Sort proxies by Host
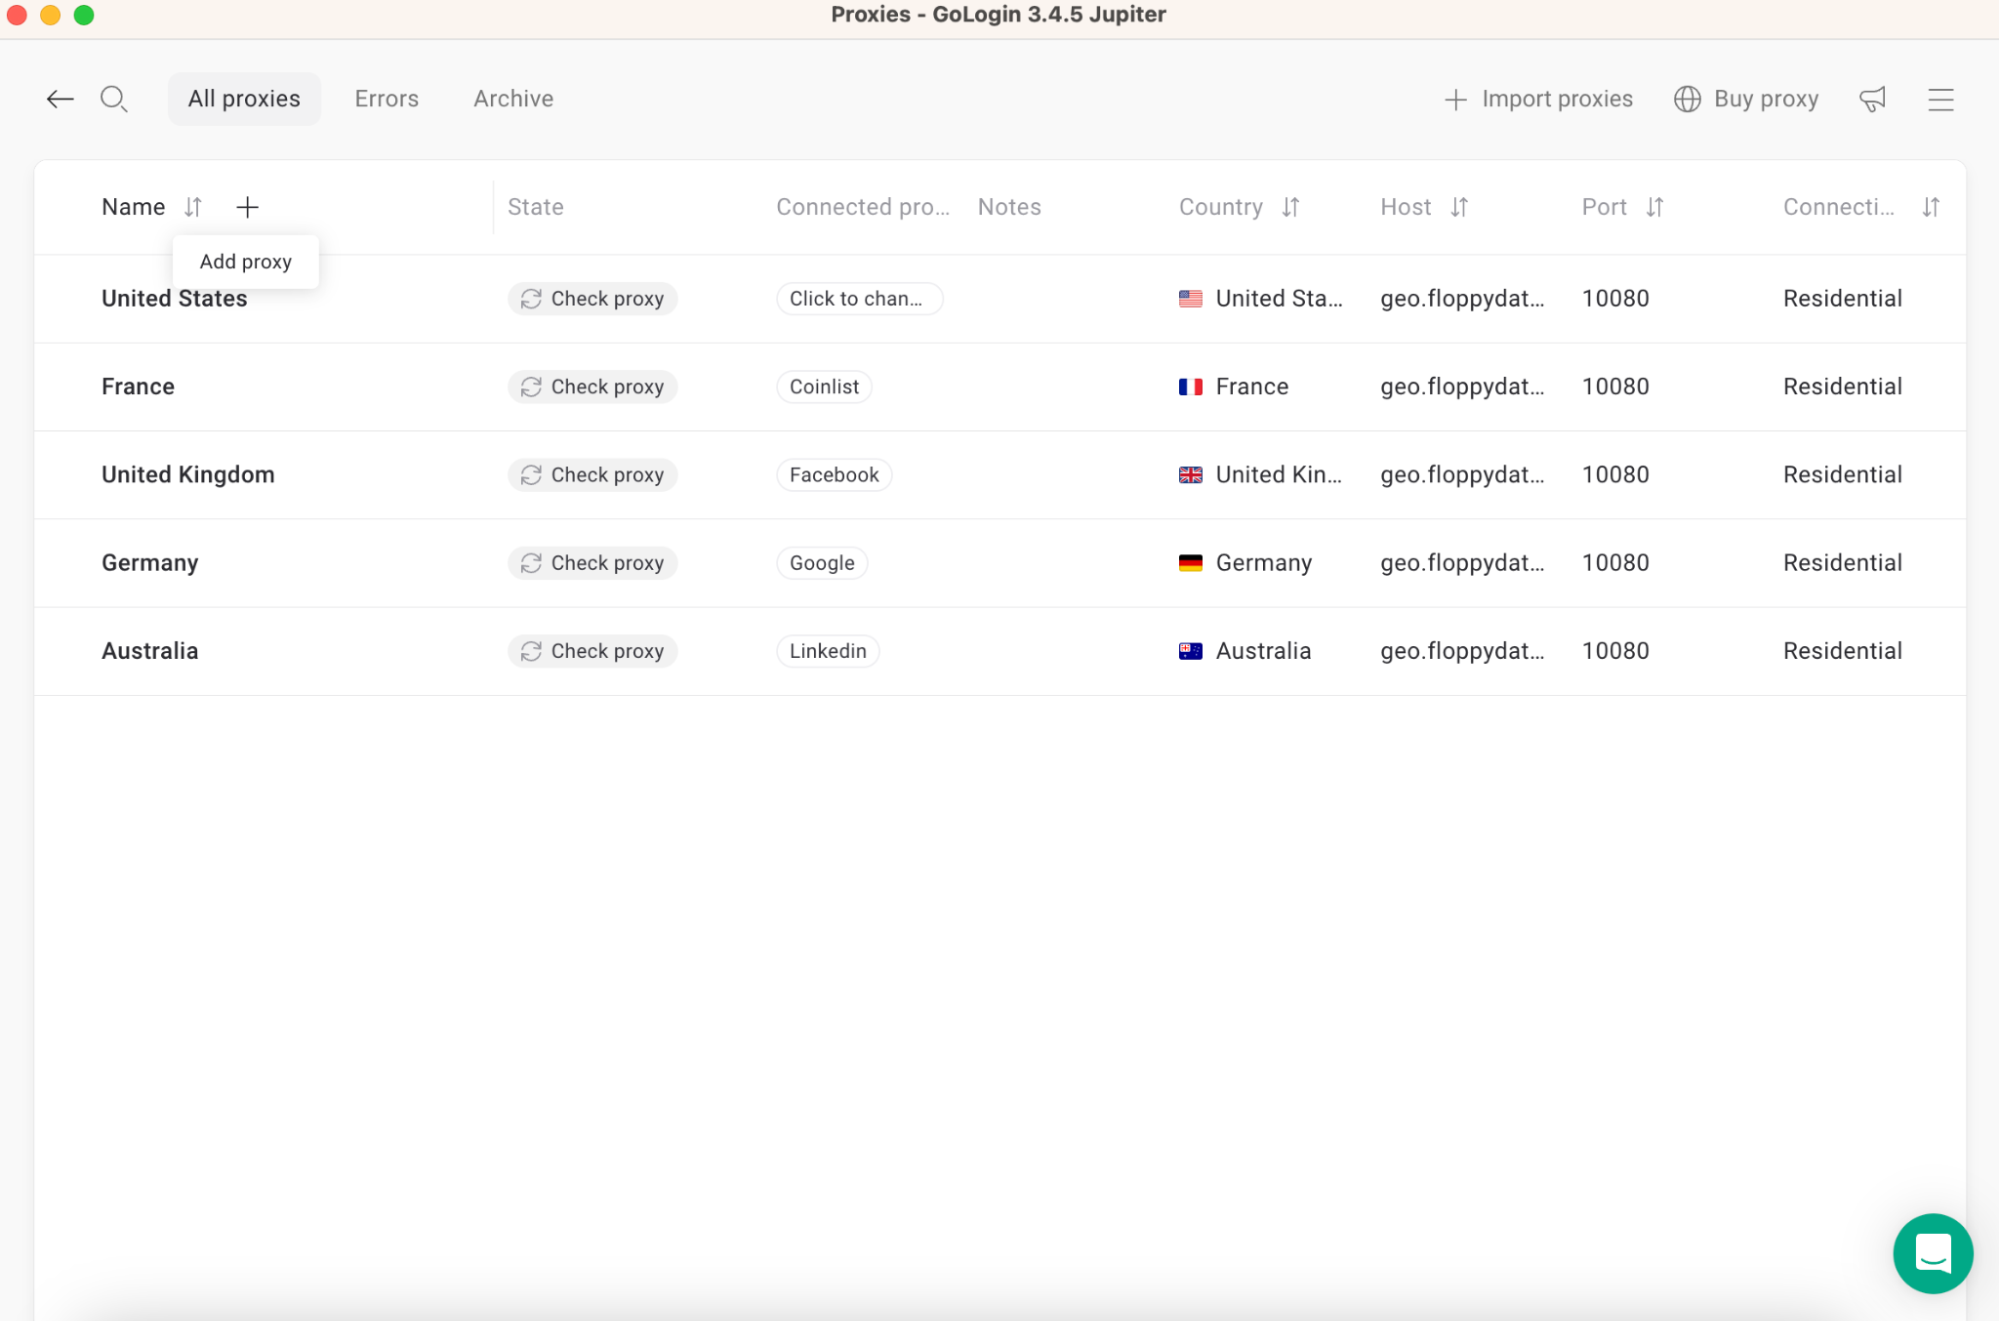 coord(1459,207)
